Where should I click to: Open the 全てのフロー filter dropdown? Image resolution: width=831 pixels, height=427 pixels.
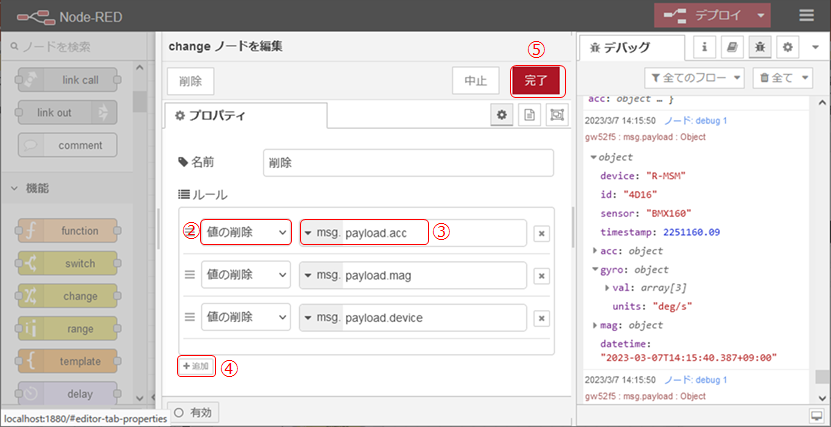tap(694, 77)
